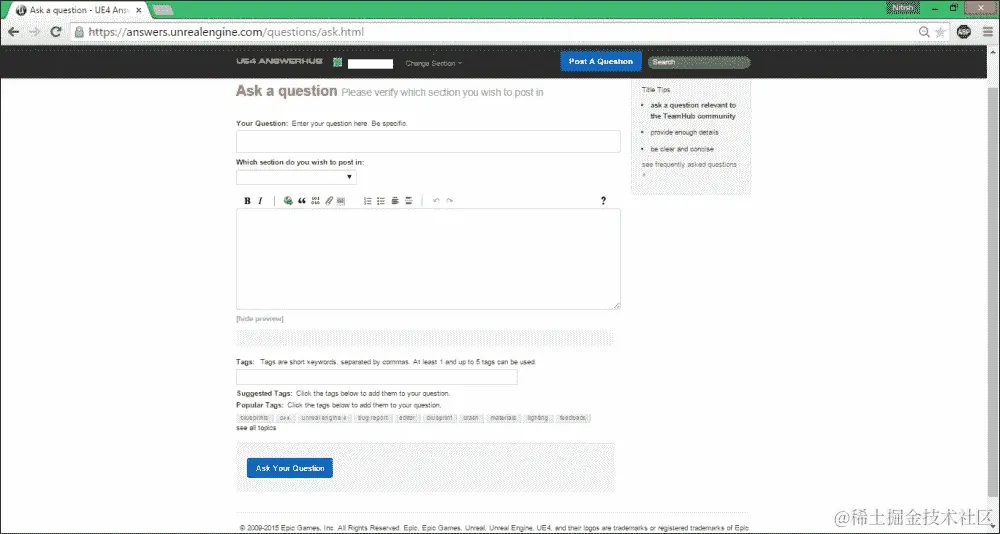
Task: Undo the last edit in the editor
Action: point(436,201)
